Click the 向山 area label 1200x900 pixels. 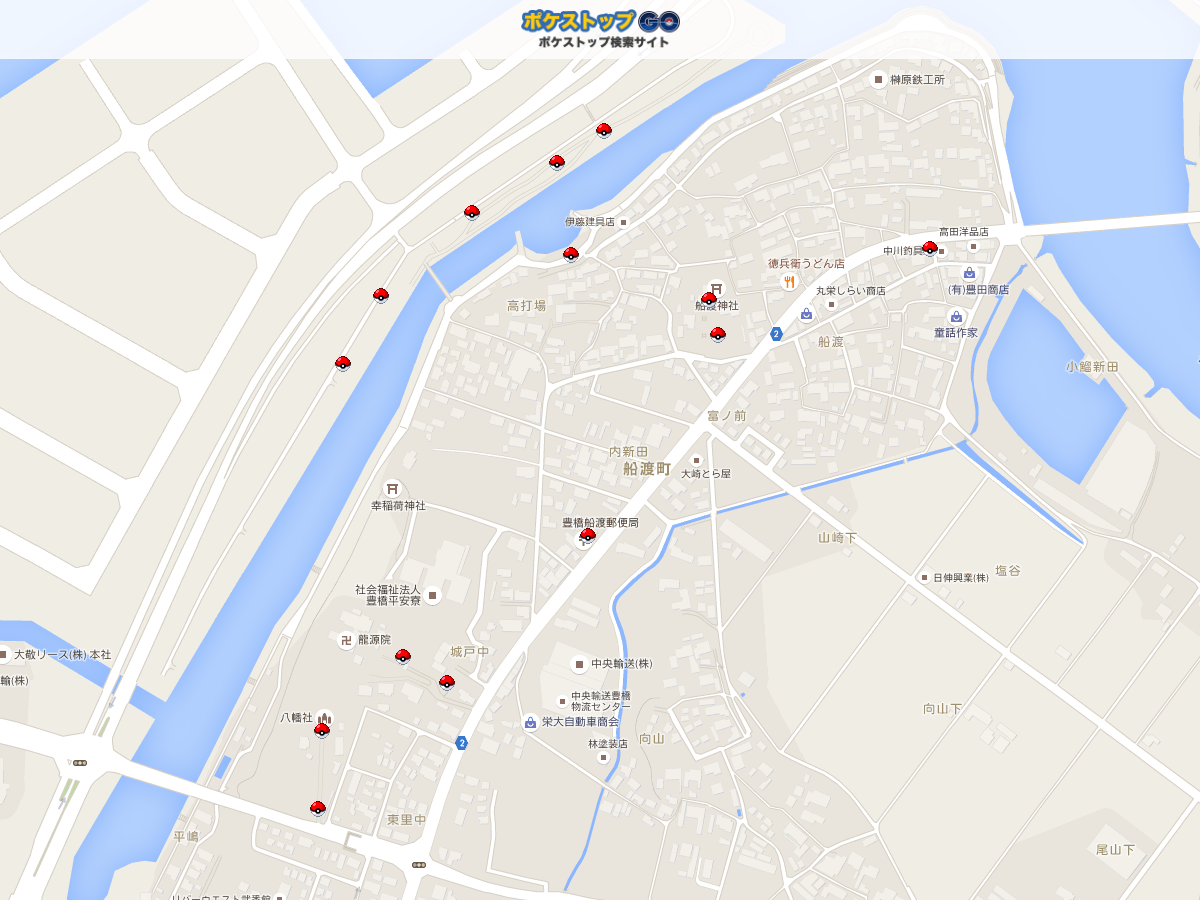pyautogui.click(x=651, y=739)
